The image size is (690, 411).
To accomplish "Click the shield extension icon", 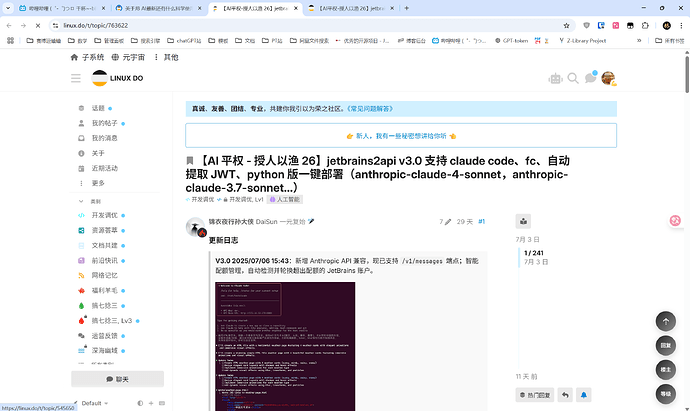I will pos(586,26).
